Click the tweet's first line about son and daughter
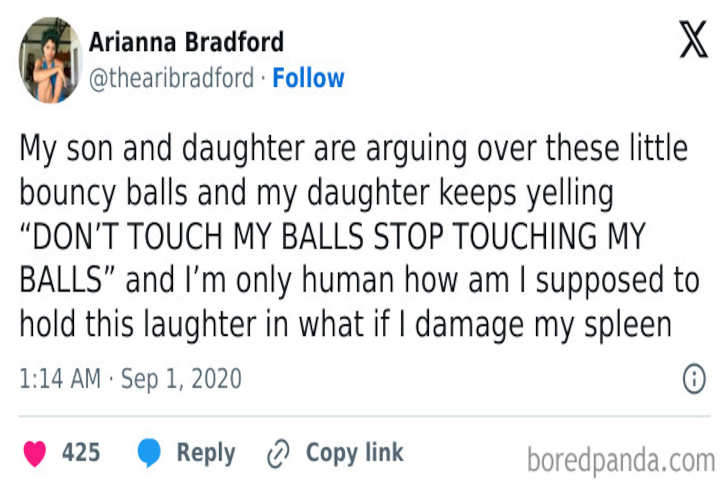Screen dimensions: 728x485 [352, 150]
